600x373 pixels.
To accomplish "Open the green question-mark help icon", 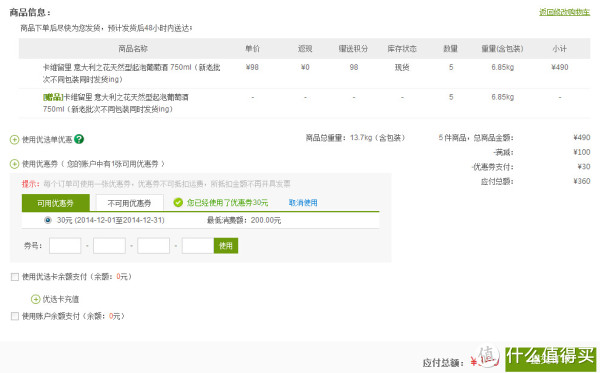I will pyautogui.click(x=79, y=139).
